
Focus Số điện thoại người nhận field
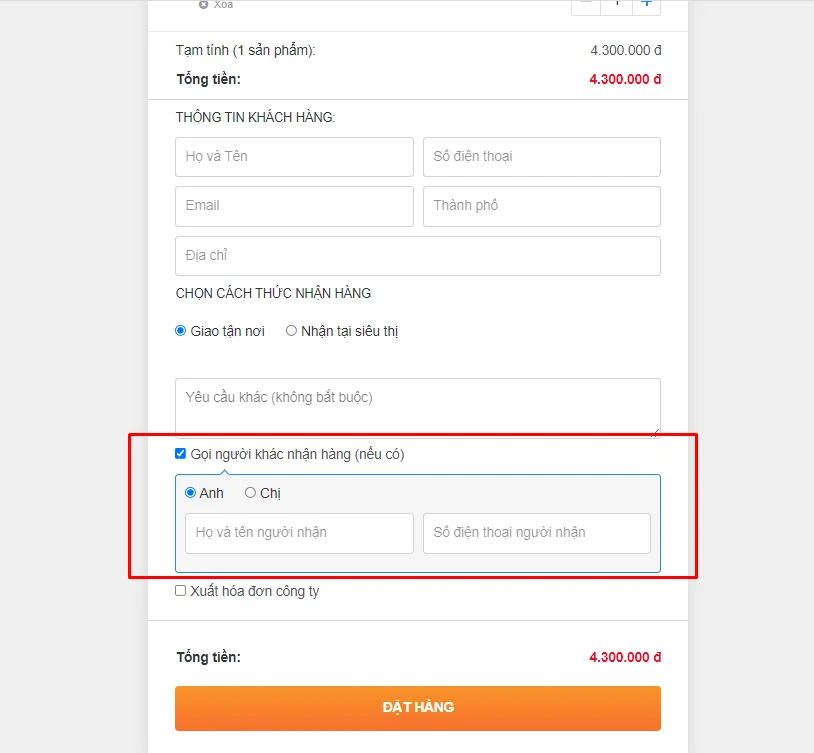(x=536, y=533)
